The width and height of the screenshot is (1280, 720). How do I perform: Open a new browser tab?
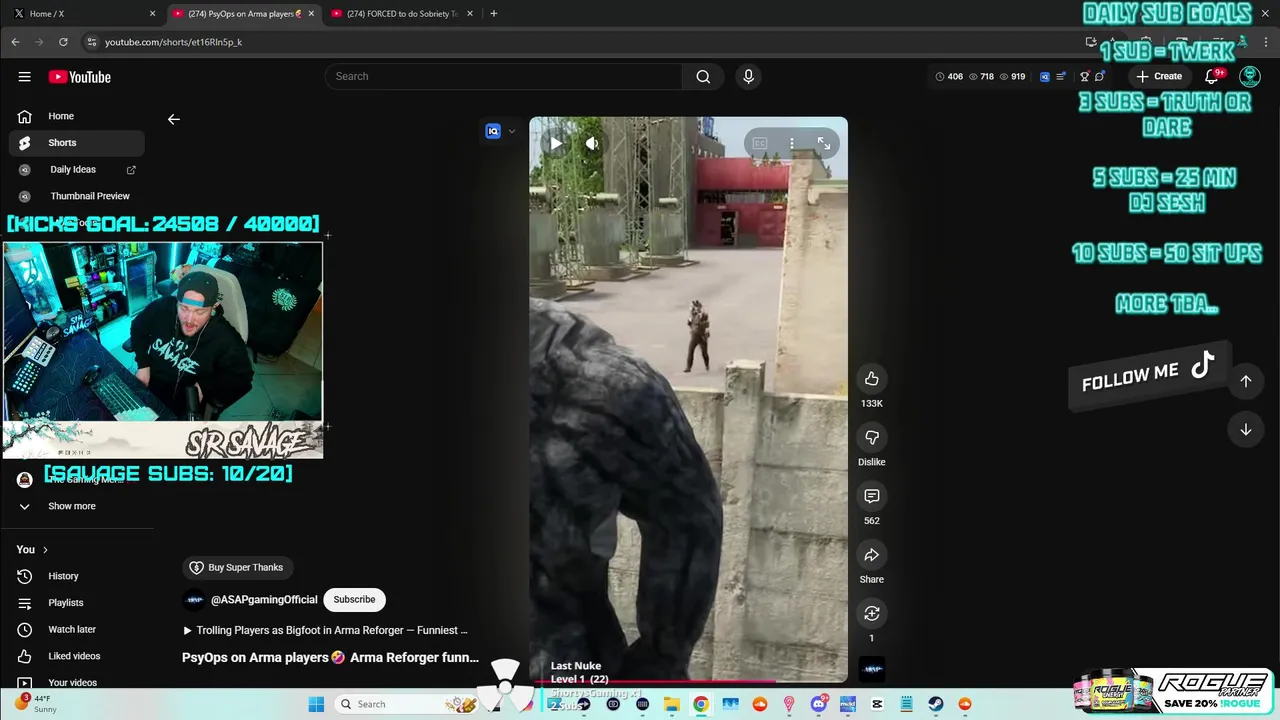(x=493, y=13)
